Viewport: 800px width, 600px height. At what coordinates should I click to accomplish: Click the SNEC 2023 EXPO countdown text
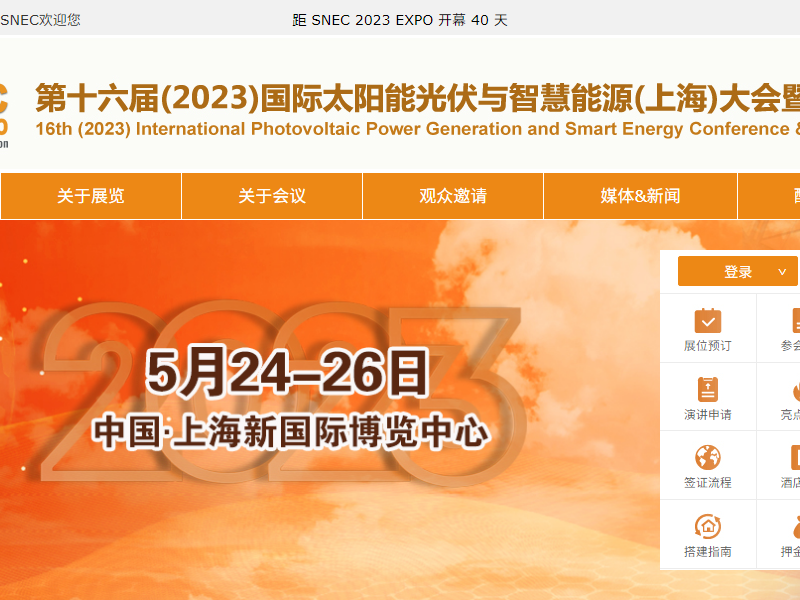click(x=400, y=17)
